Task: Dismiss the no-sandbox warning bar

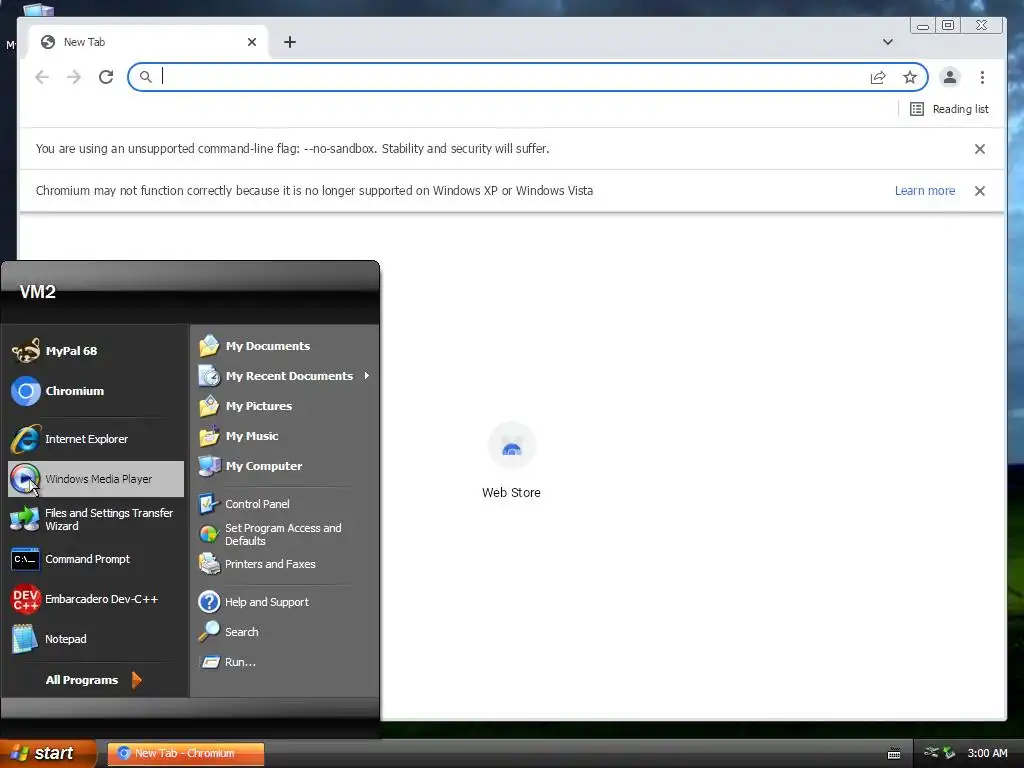Action: click(980, 149)
